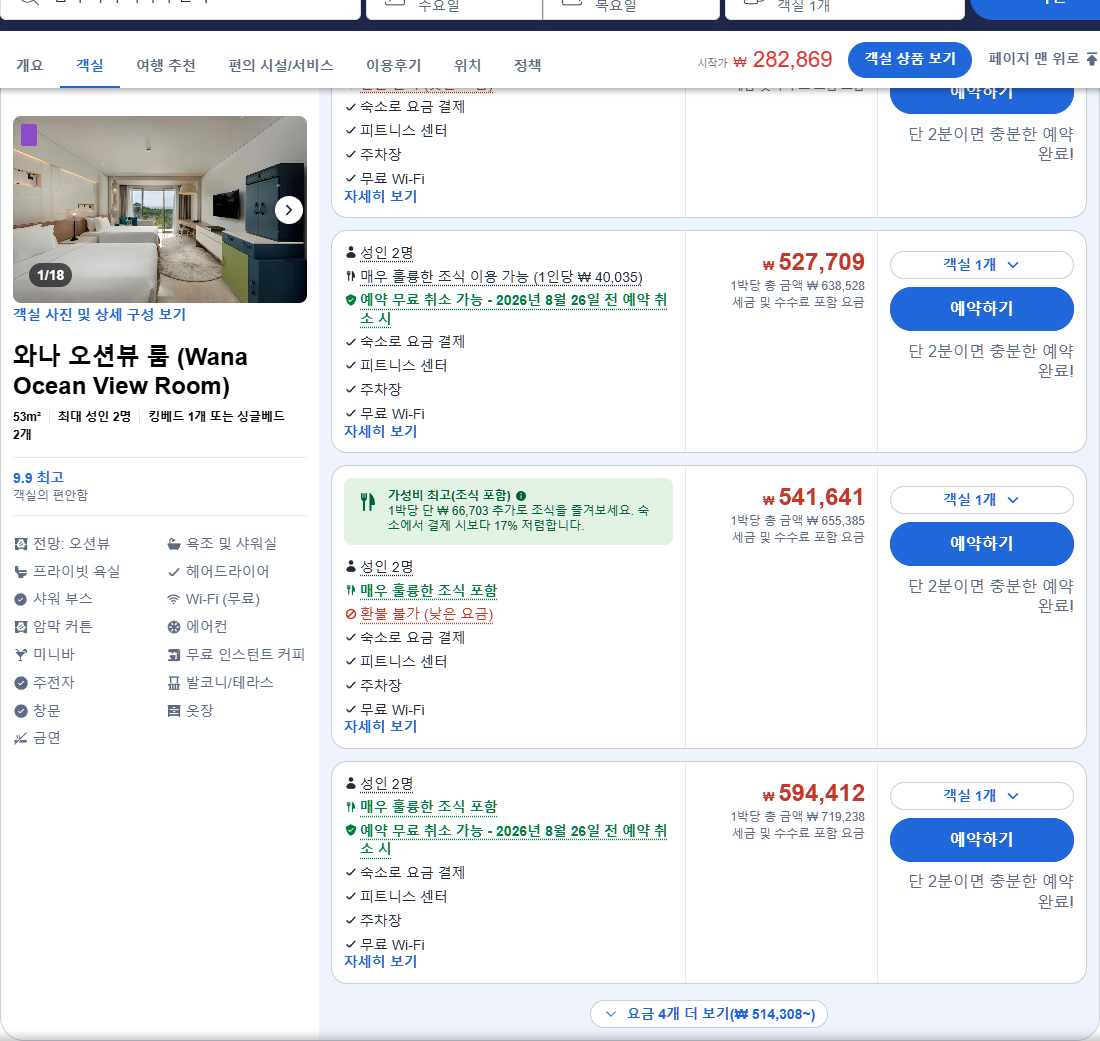Viewport: 1100px width, 1041px height.
Task: Click the back-to-top arrow icon
Action: pos(1092,59)
